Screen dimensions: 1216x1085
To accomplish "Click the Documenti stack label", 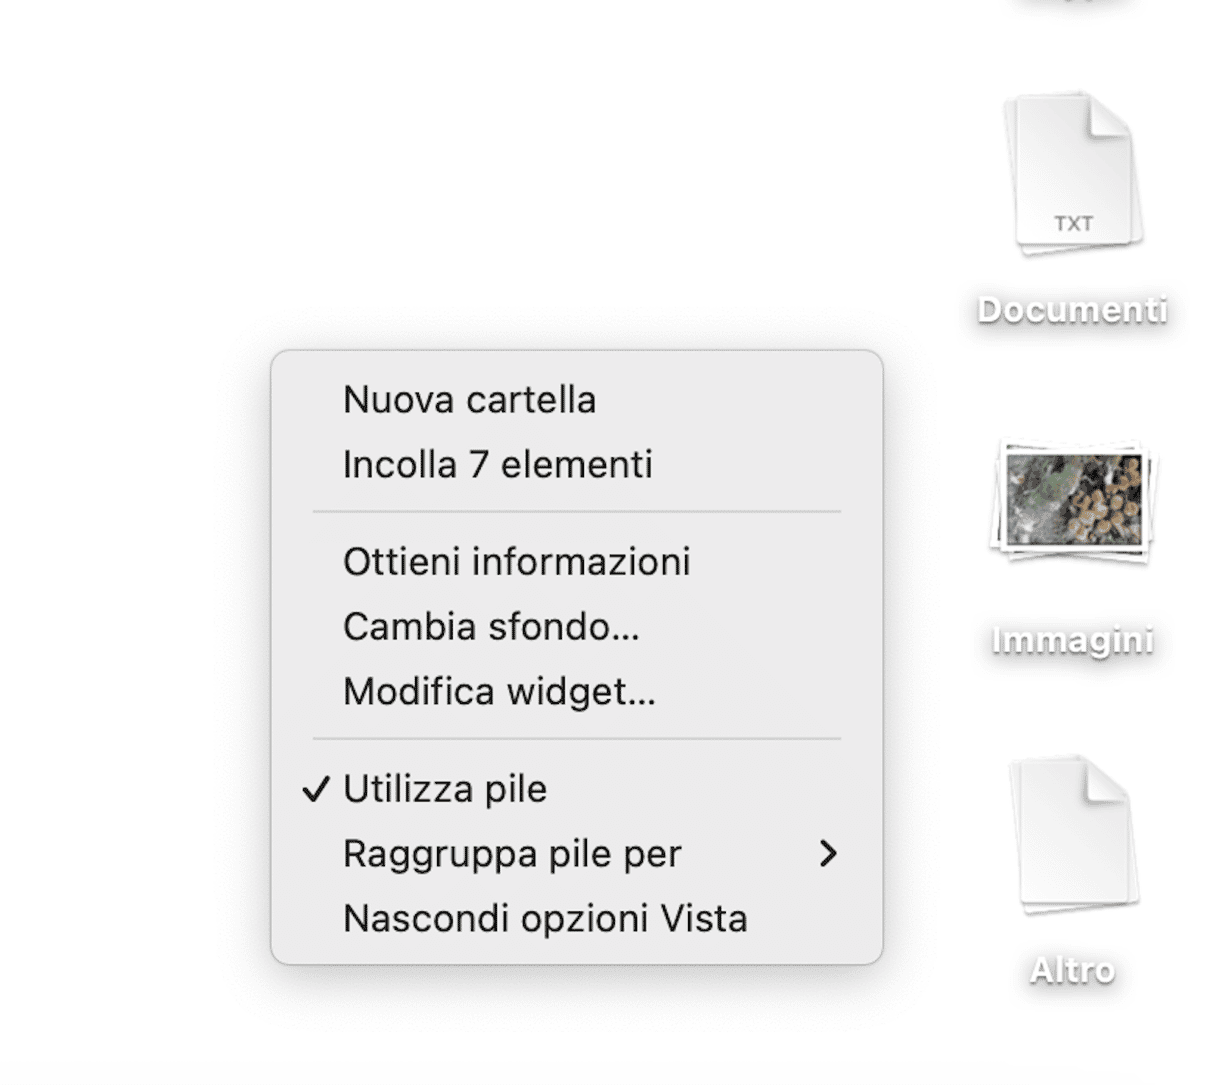I will (1073, 310).
